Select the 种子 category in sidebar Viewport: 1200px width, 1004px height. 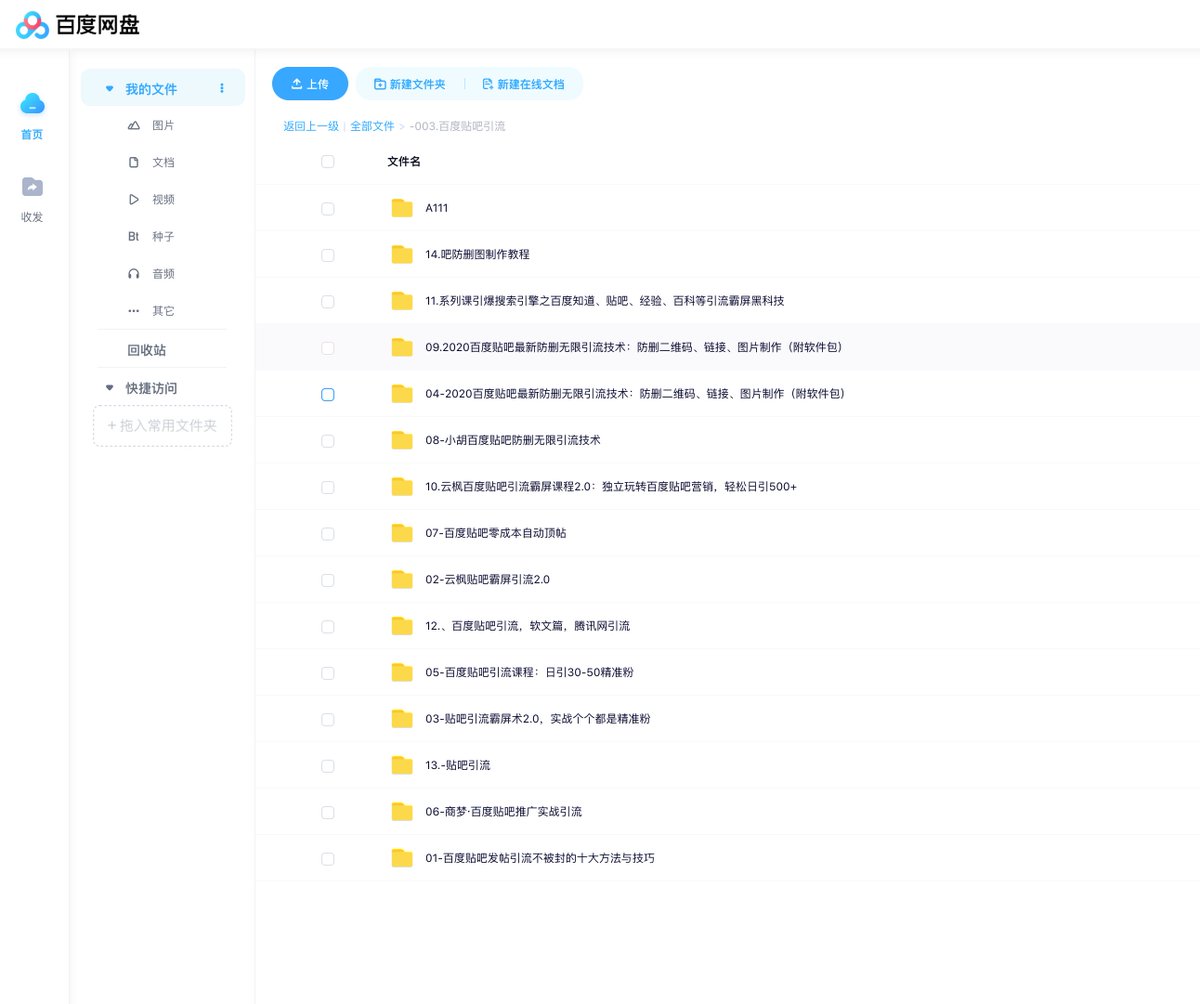tap(163, 236)
